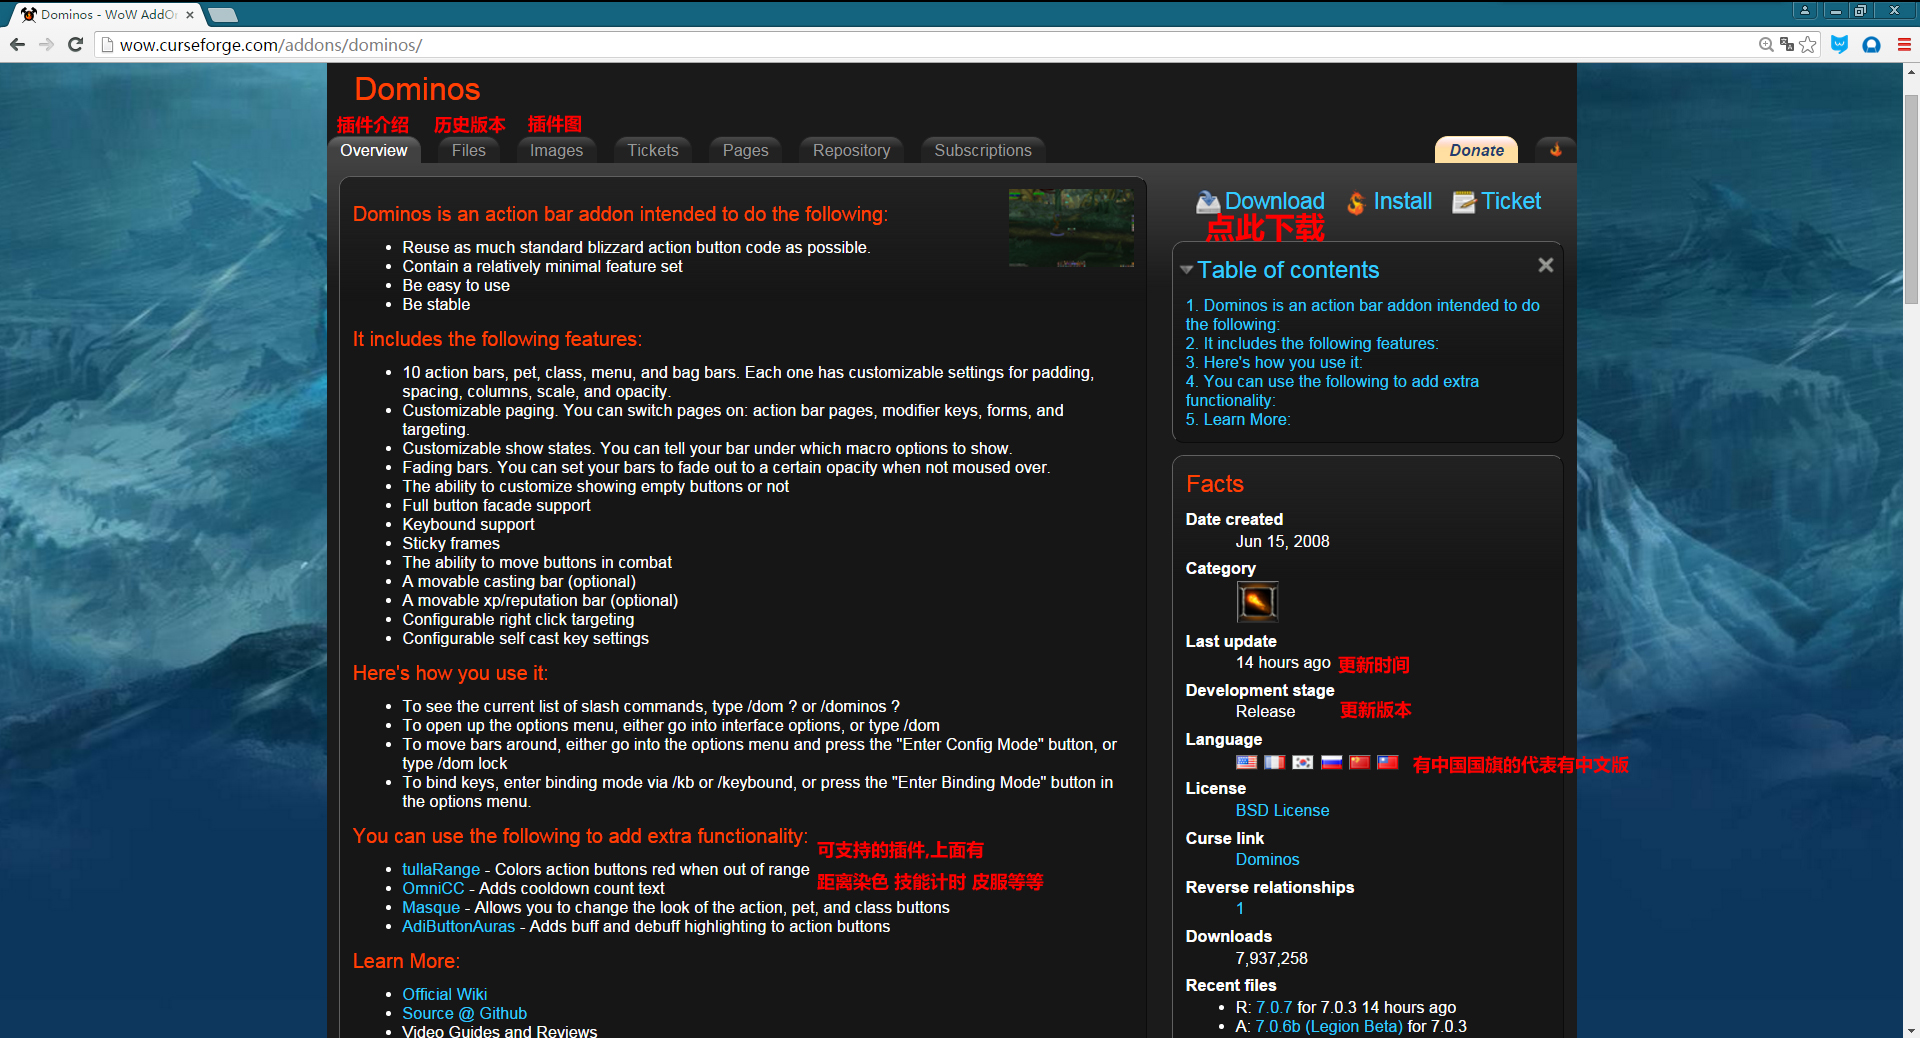The width and height of the screenshot is (1920, 1038).
Task: Reload the page using the refresh icon
Action: [x=75, y=45]
